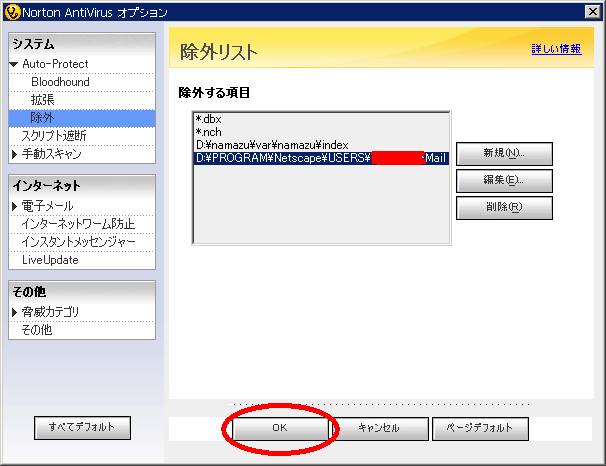Confirm with the OK button
606x466 pixels.
280,428
